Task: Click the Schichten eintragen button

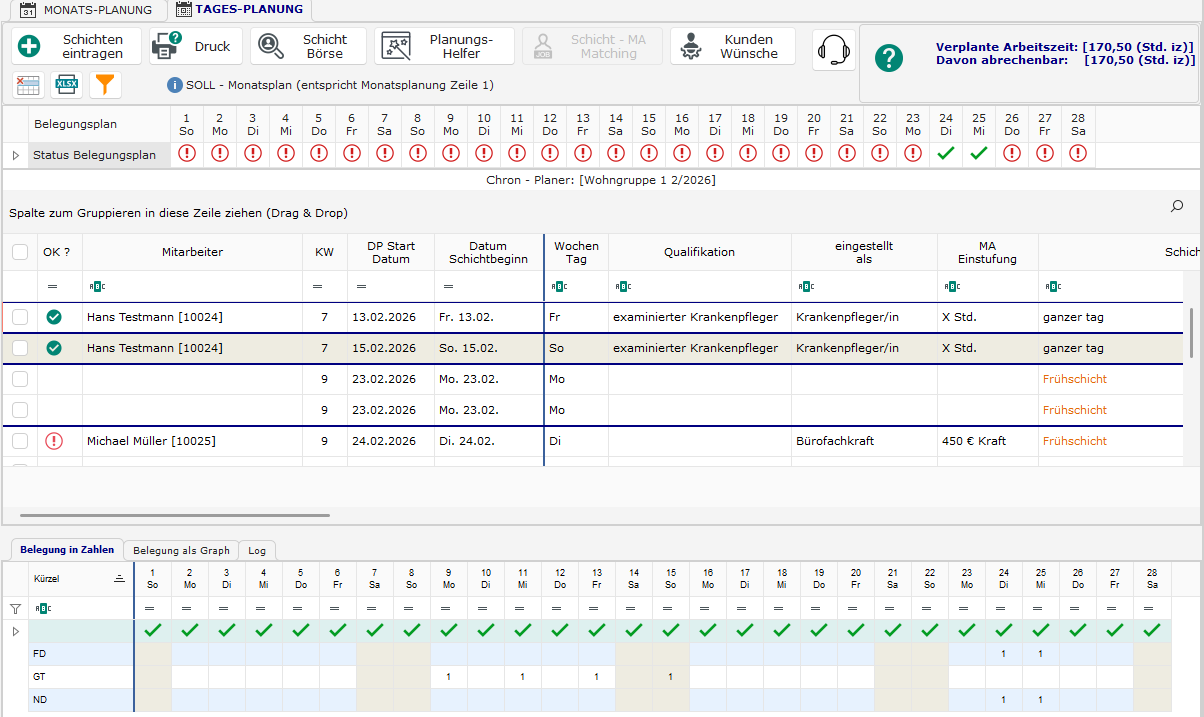Action: [77, 46]
